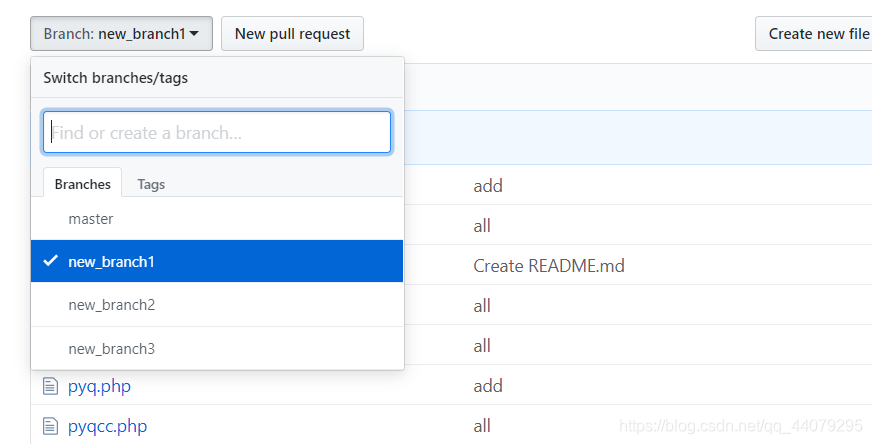Click the all commit message just above Create README.md
The image size is (872, 444).
[x=482, y=226]
